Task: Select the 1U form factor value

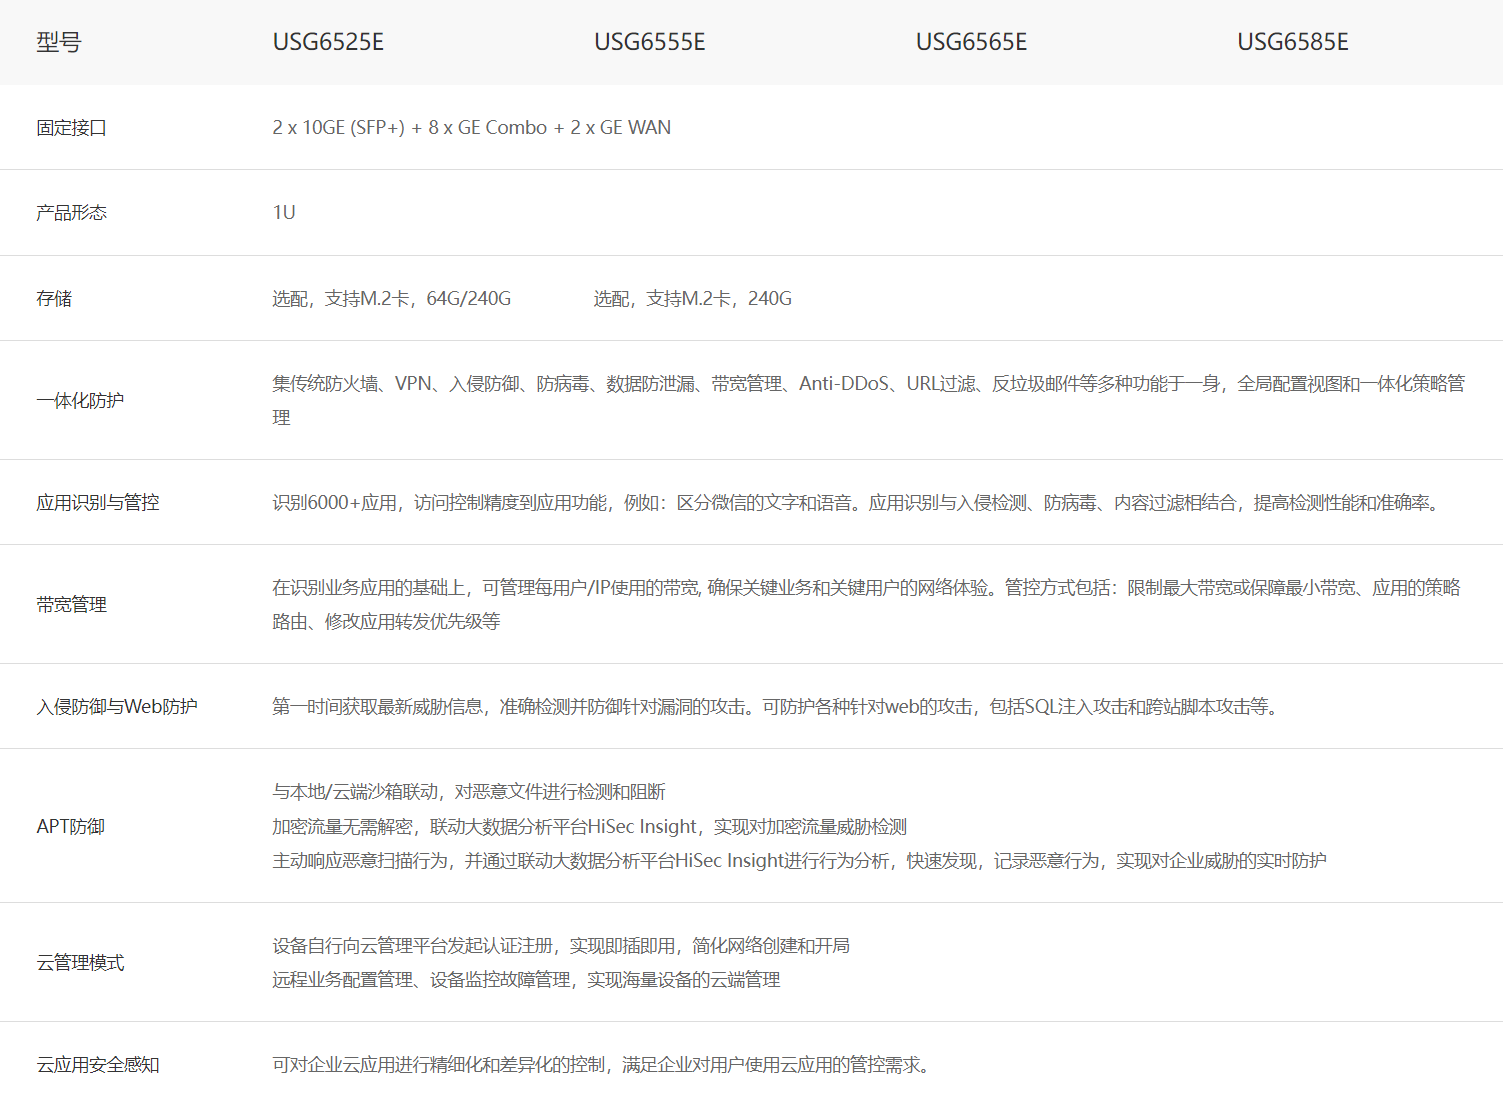Action: (x=284, y=213)
